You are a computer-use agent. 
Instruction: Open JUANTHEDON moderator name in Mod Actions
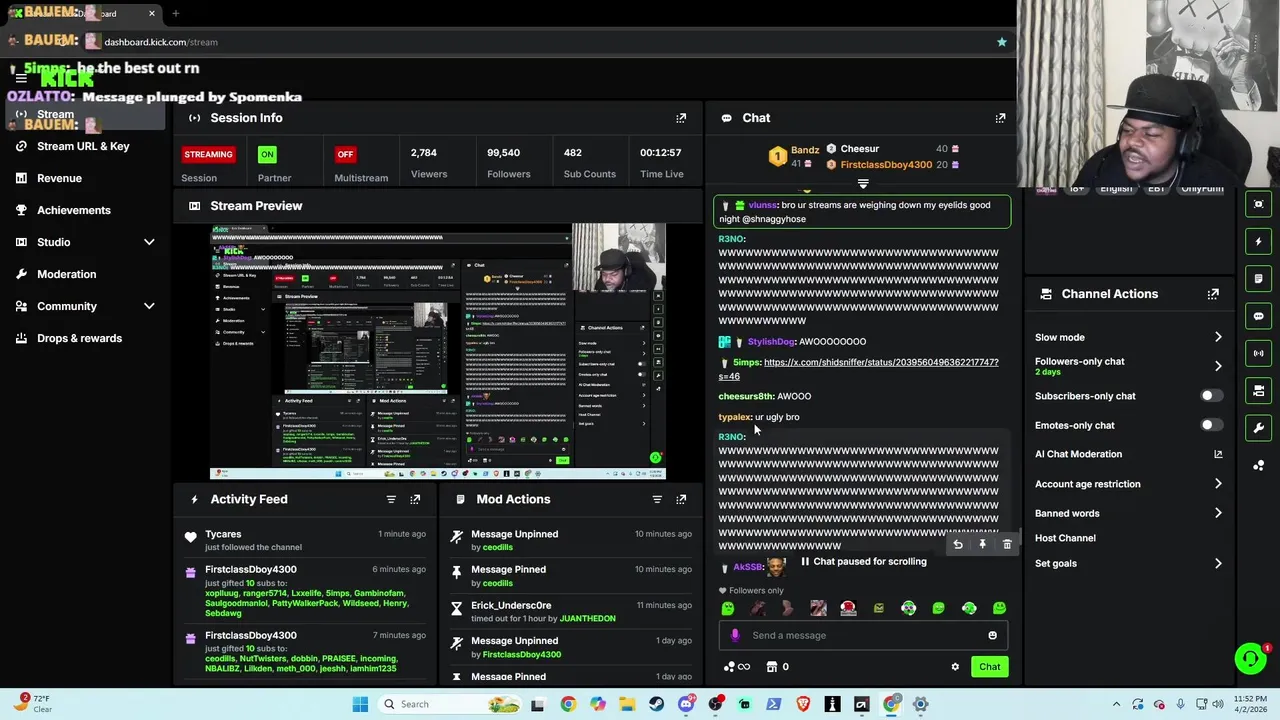click(588, 619)
